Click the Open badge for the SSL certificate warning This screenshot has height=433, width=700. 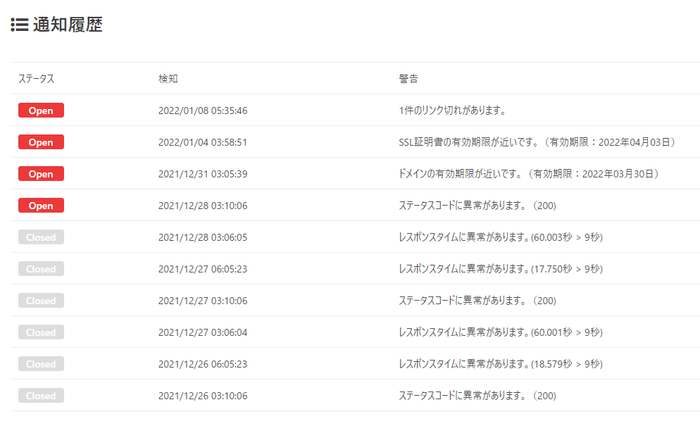[x=41, y=142]
